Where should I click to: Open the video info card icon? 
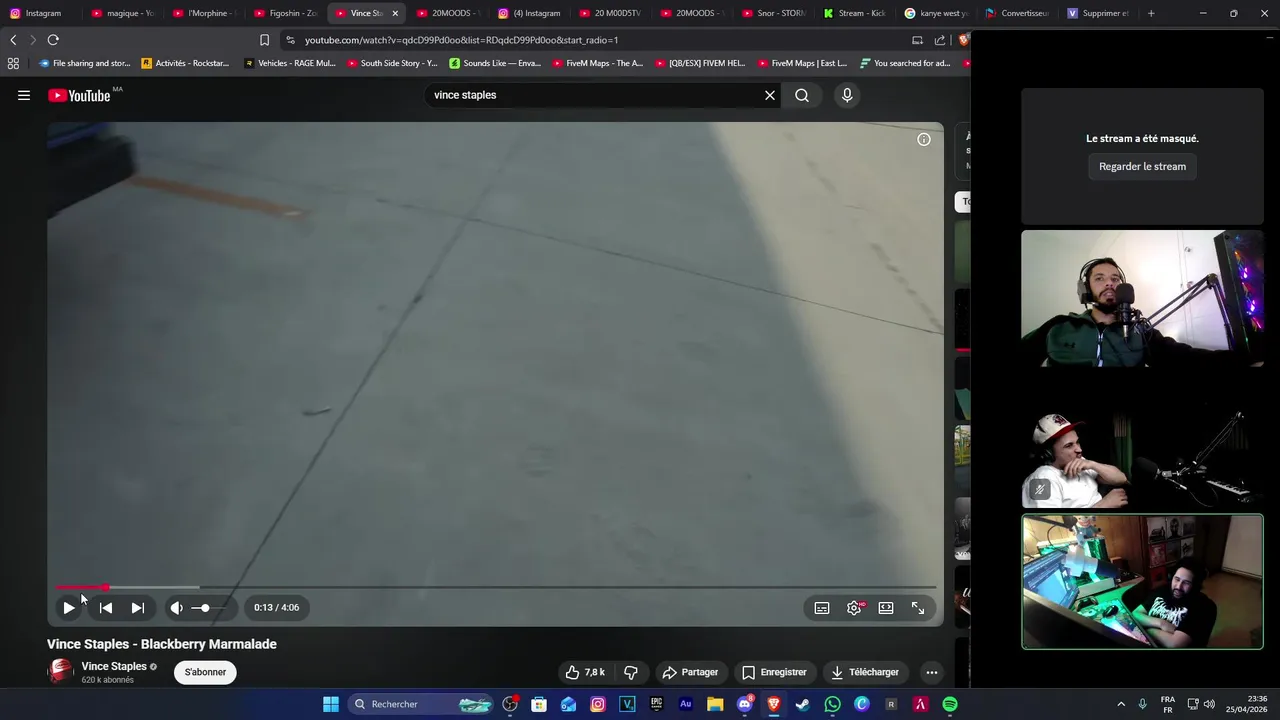[924, 139]
